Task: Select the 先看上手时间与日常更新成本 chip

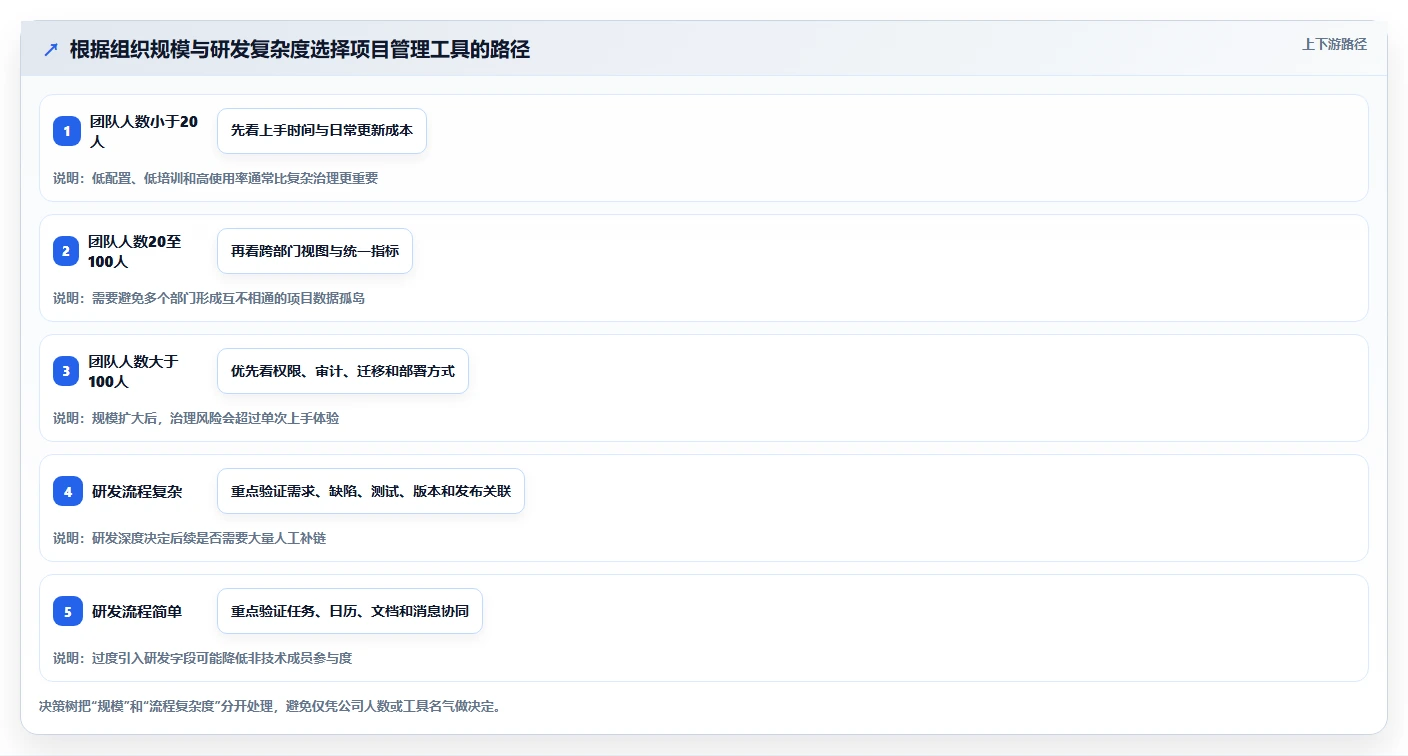Action: (x=322, y=131)
